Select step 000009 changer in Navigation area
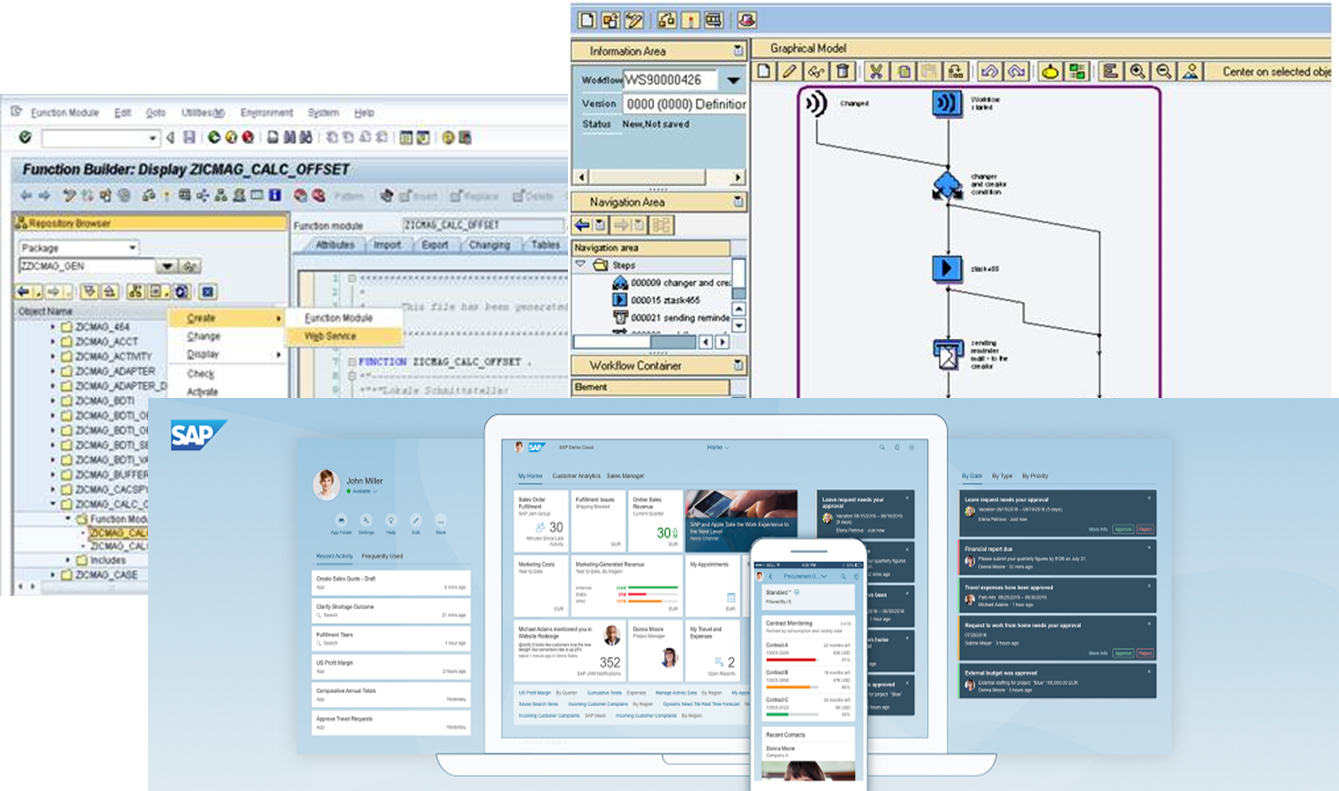The height and width of the screenshot is (791, 1339). pyautogui.click(x=671, y=283)
